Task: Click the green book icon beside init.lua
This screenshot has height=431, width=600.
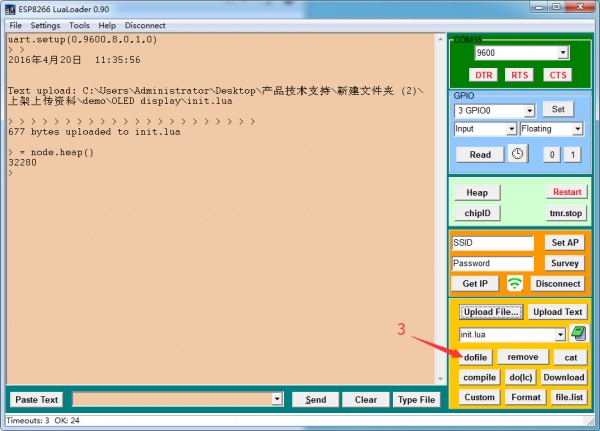Action: [579, 334]
